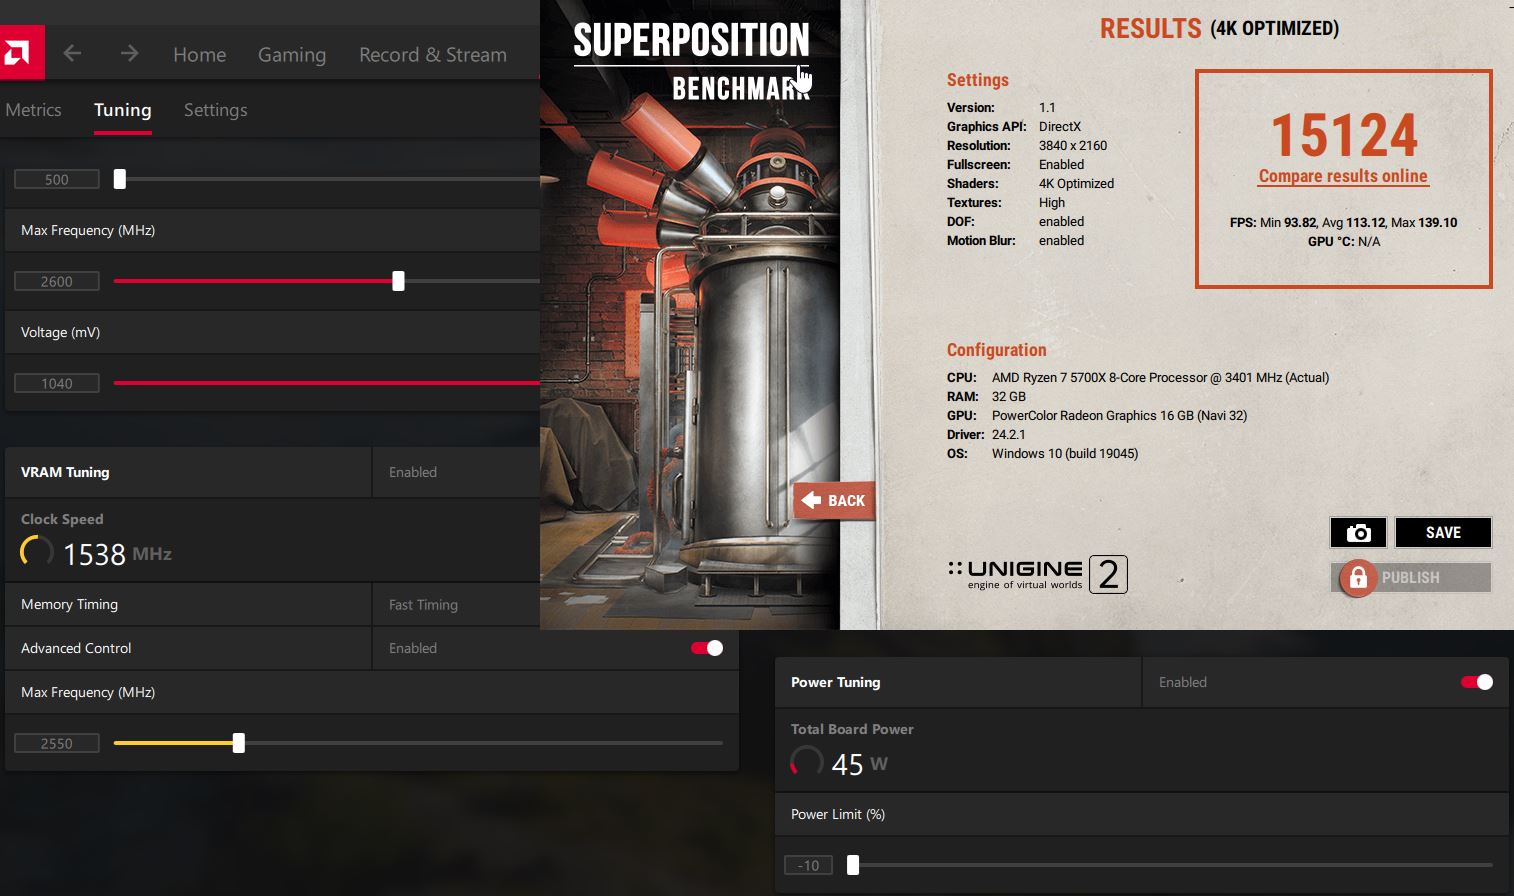Click the VRAM Max Frequency slider handle
The image size is (1514, 896).
click(x=238, y=743)
